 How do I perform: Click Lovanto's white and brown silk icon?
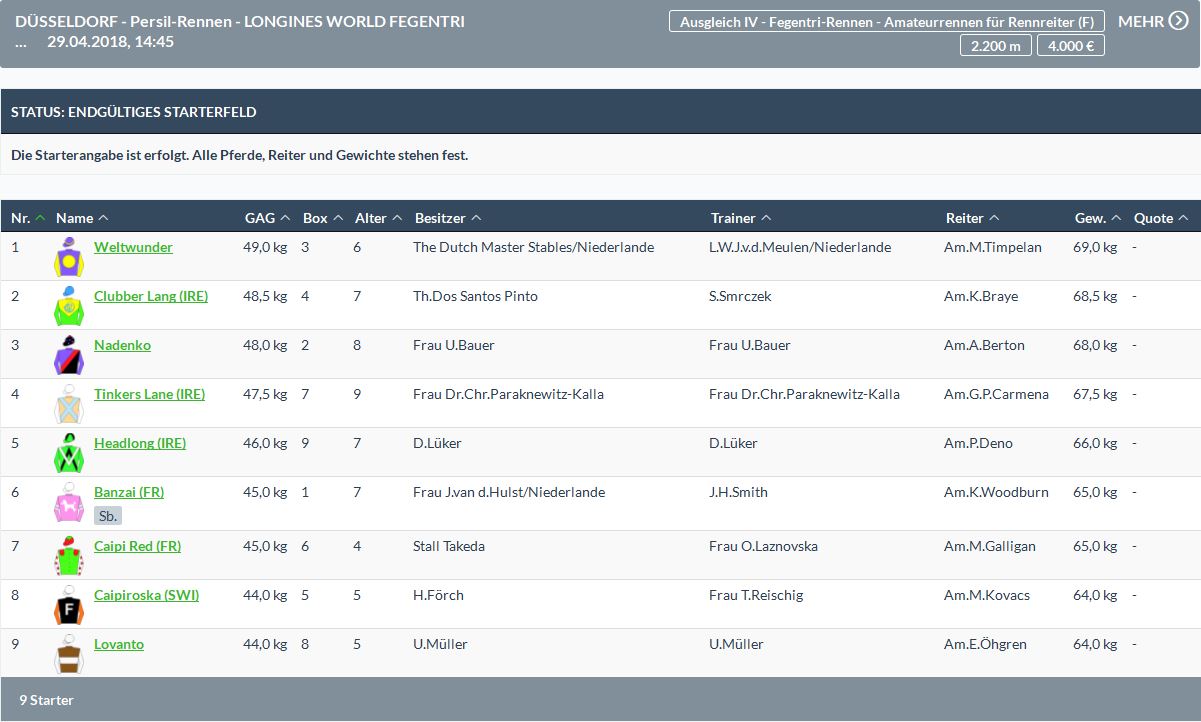pos(68,654)
